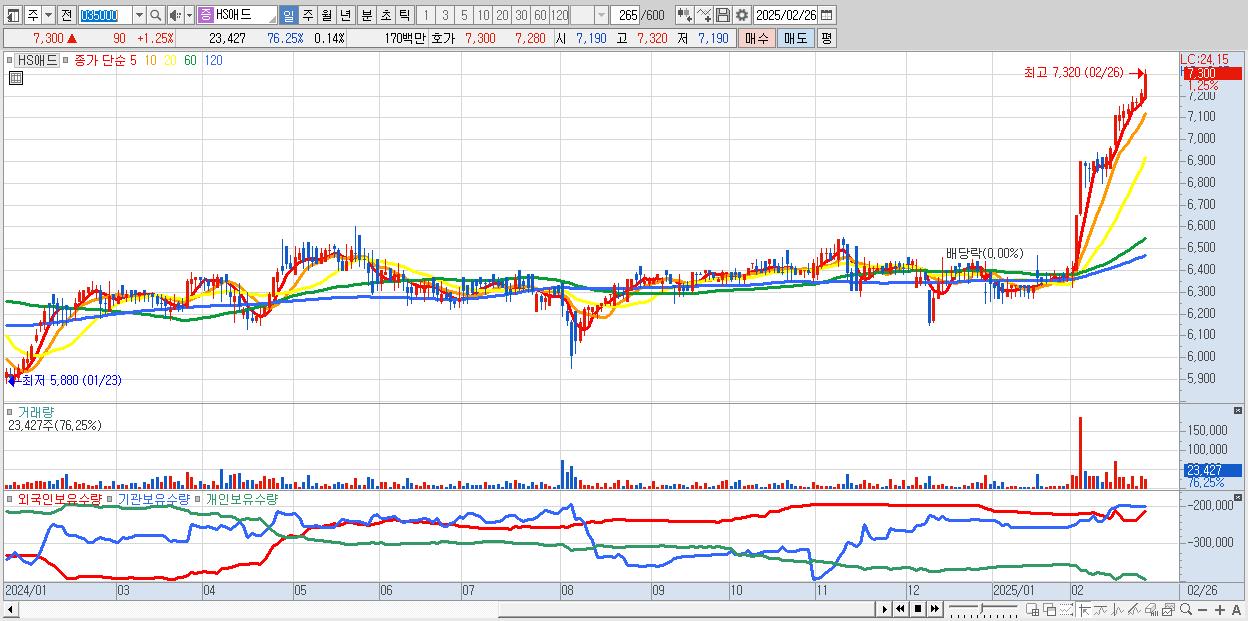Save chart with the floppy disk icon
The height and width of the screenshot is (621, 1248).
point(723,15)
